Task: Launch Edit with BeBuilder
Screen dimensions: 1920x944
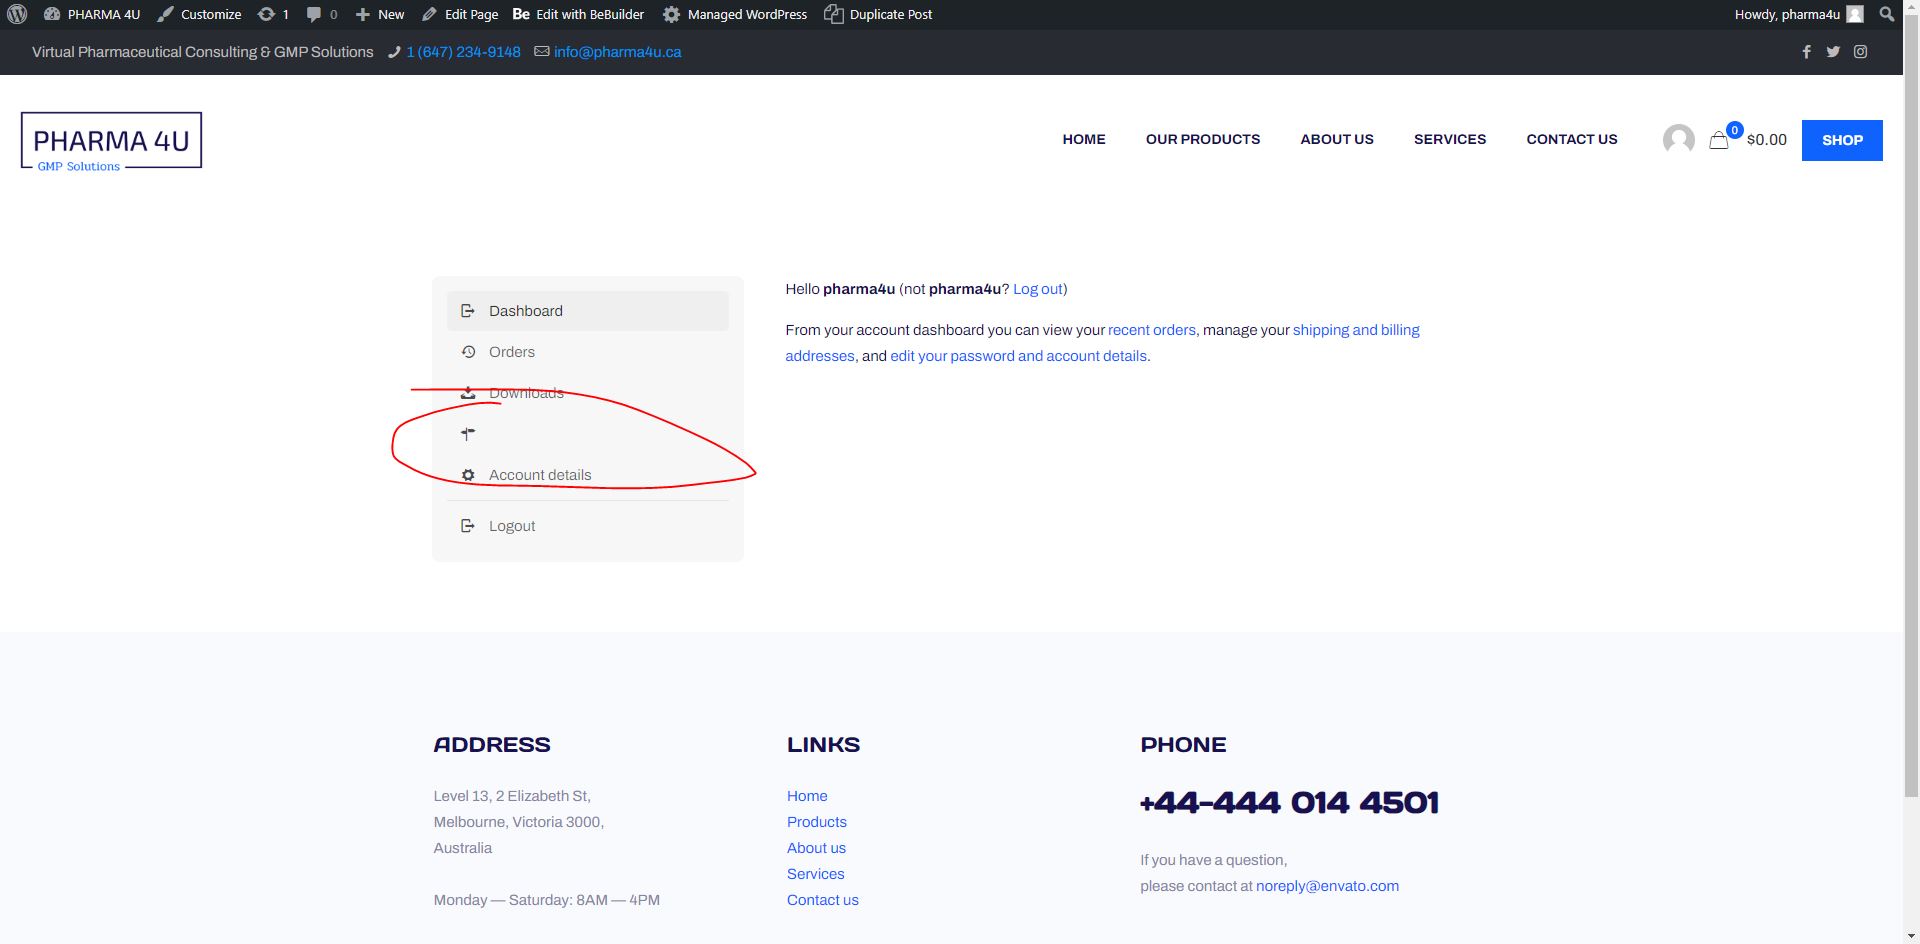Action: (x=578, y=14)
